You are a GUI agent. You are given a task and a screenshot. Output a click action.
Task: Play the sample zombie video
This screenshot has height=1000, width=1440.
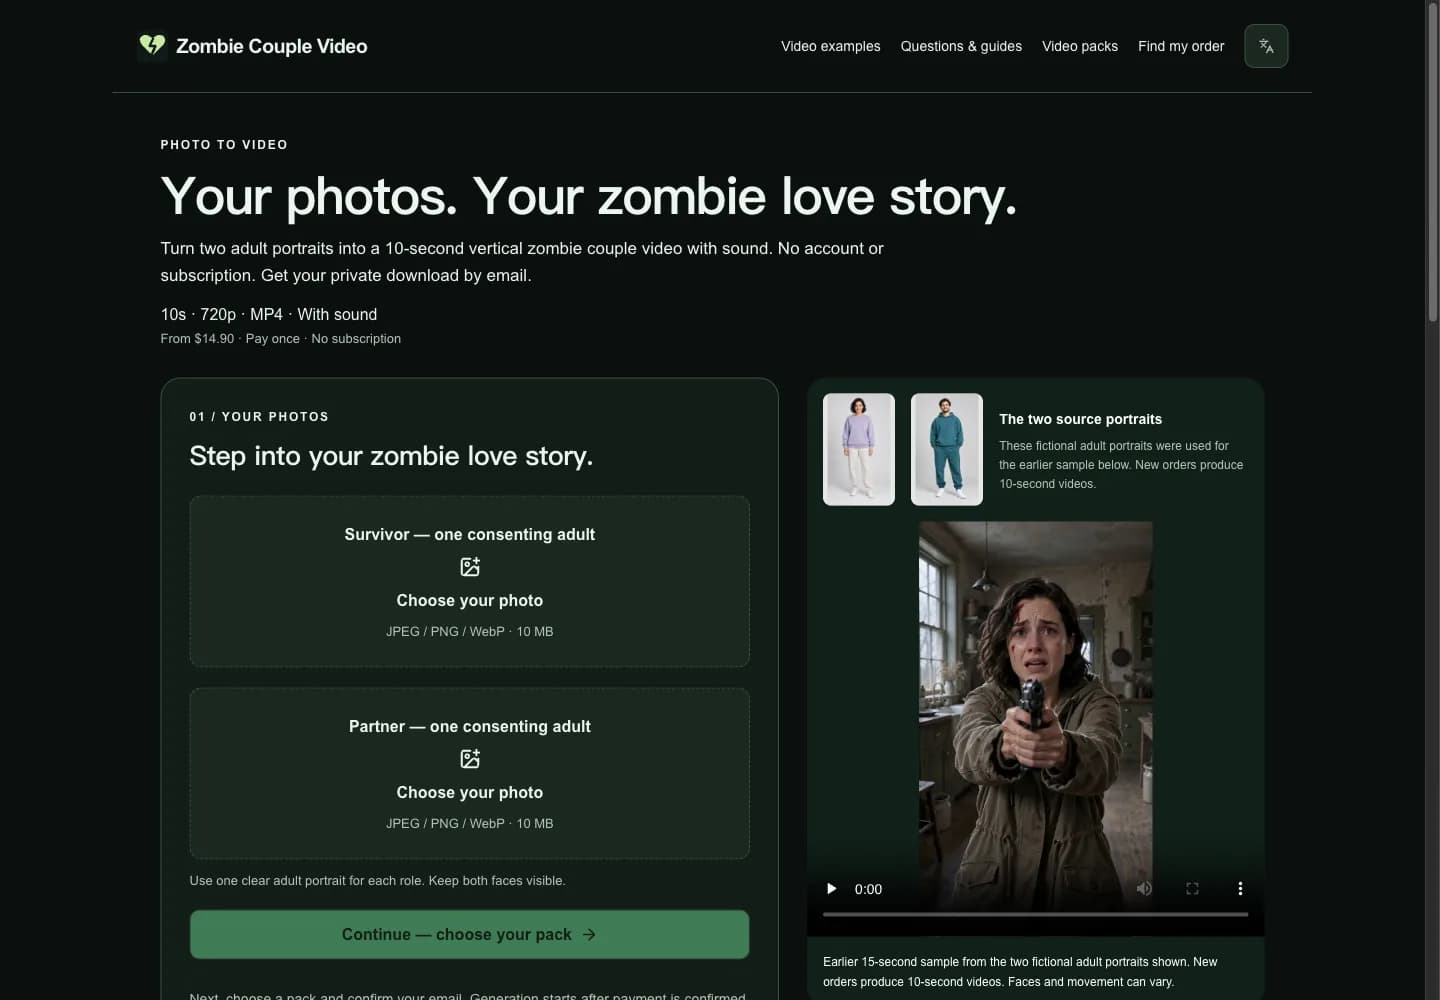[x=831, y=889]
